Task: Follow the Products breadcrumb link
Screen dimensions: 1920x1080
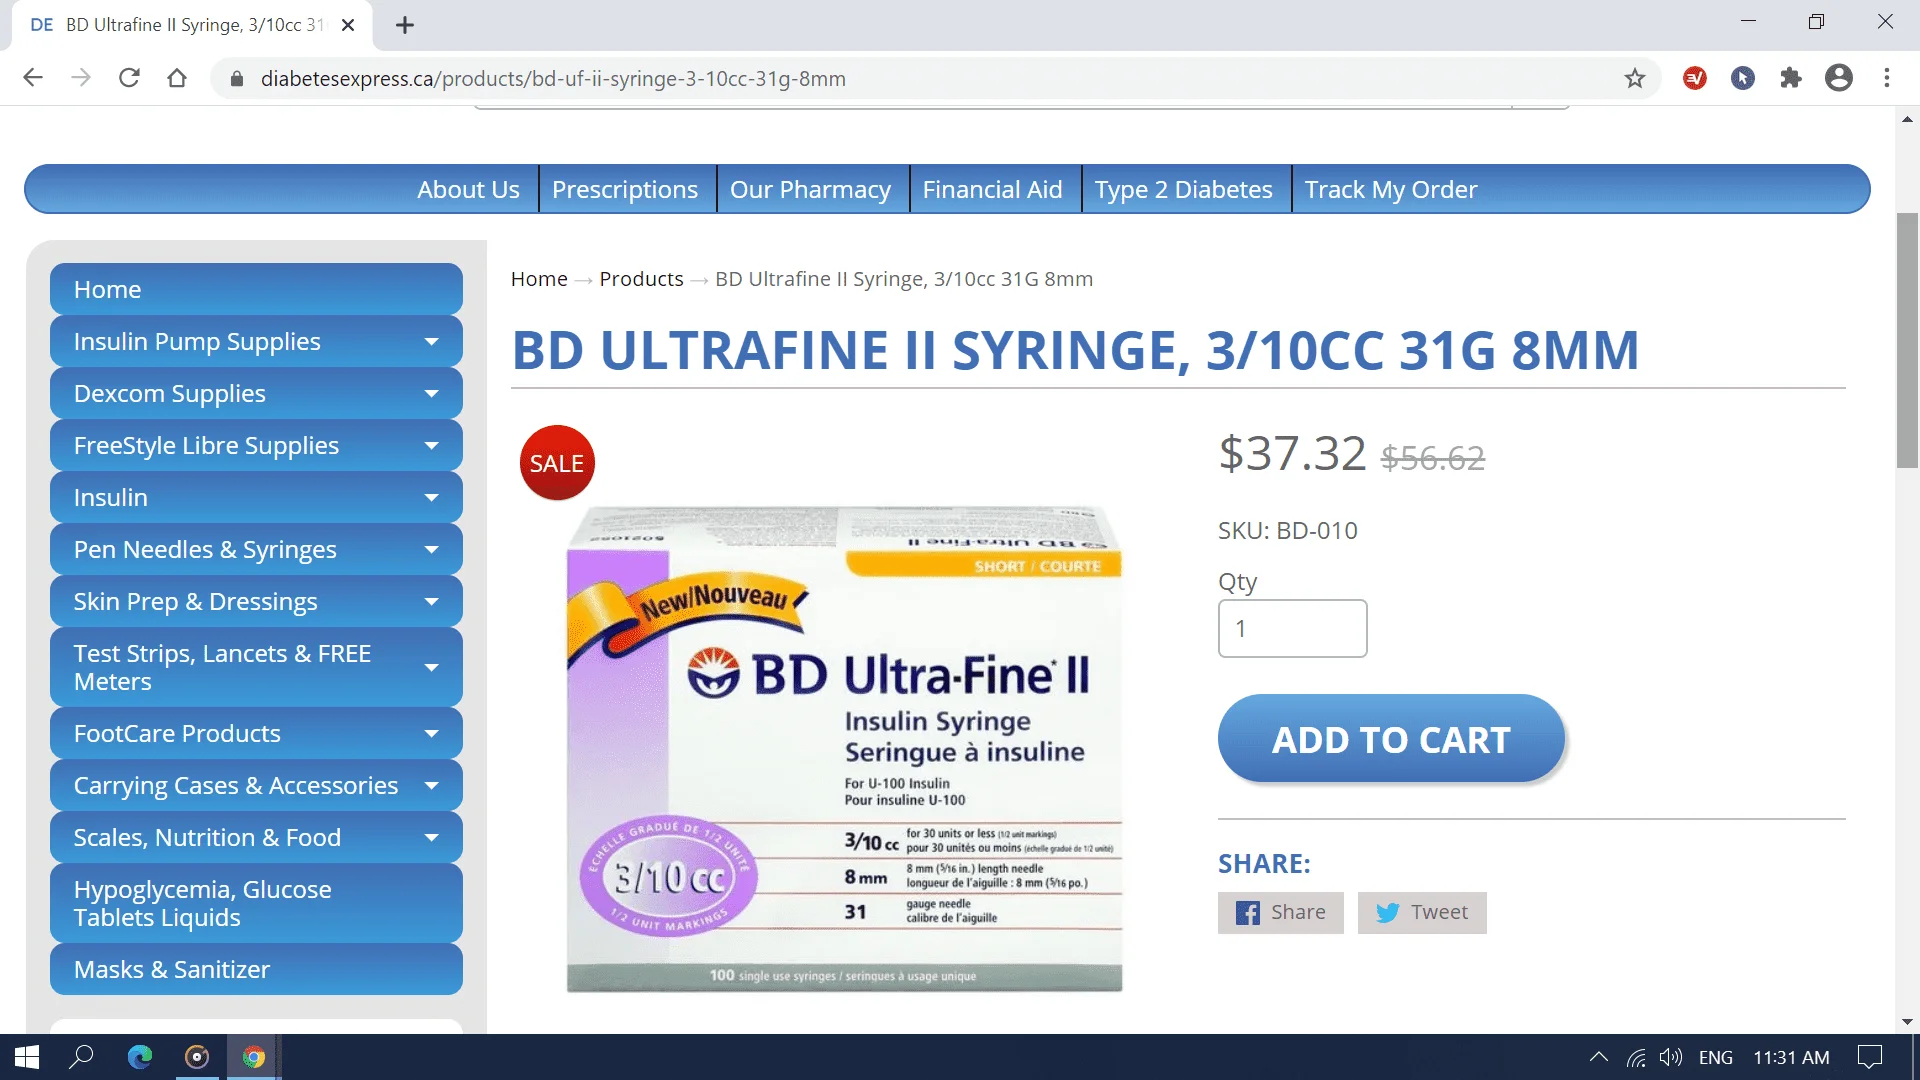Action: click(641, 279)
